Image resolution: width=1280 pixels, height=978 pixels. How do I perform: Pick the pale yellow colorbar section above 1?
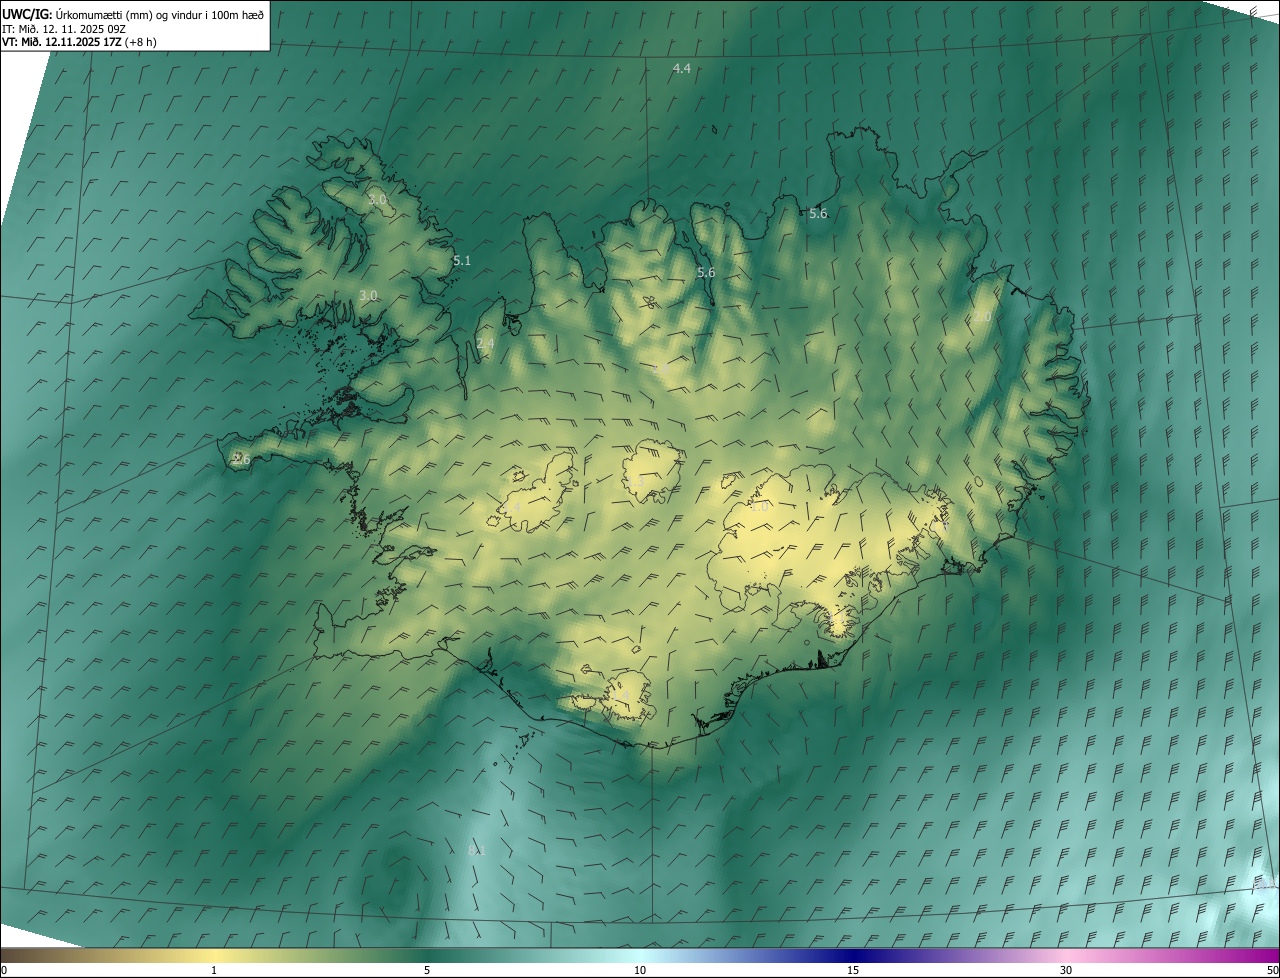tap(214, 956)
